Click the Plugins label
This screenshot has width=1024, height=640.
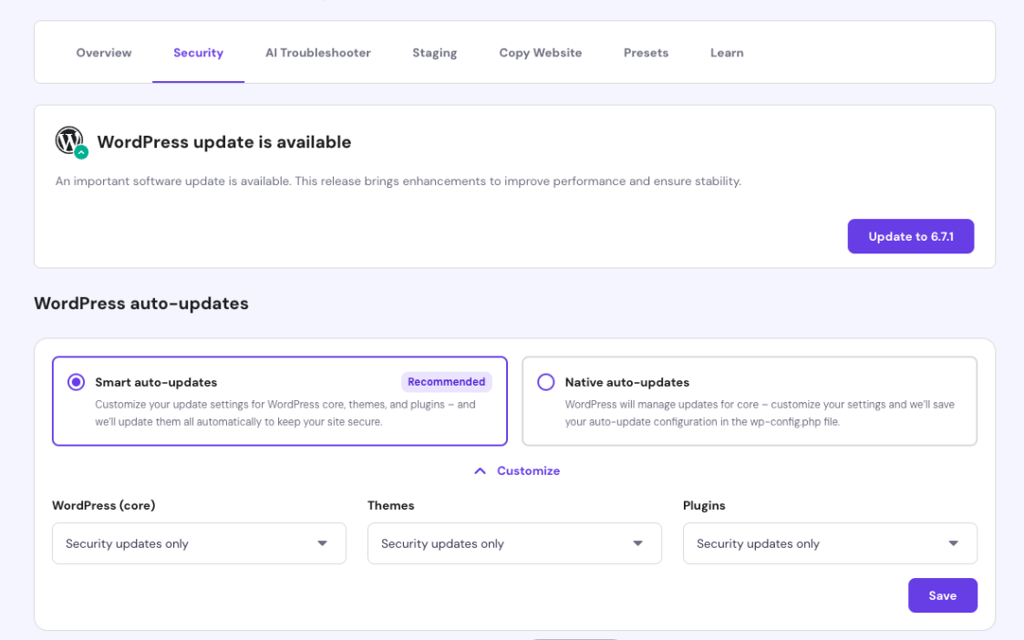click(704, 505)
